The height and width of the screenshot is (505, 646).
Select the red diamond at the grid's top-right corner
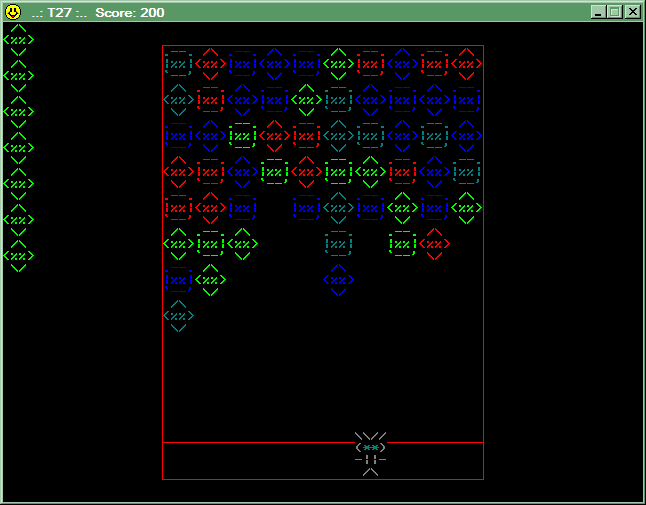tap(466, 64)
